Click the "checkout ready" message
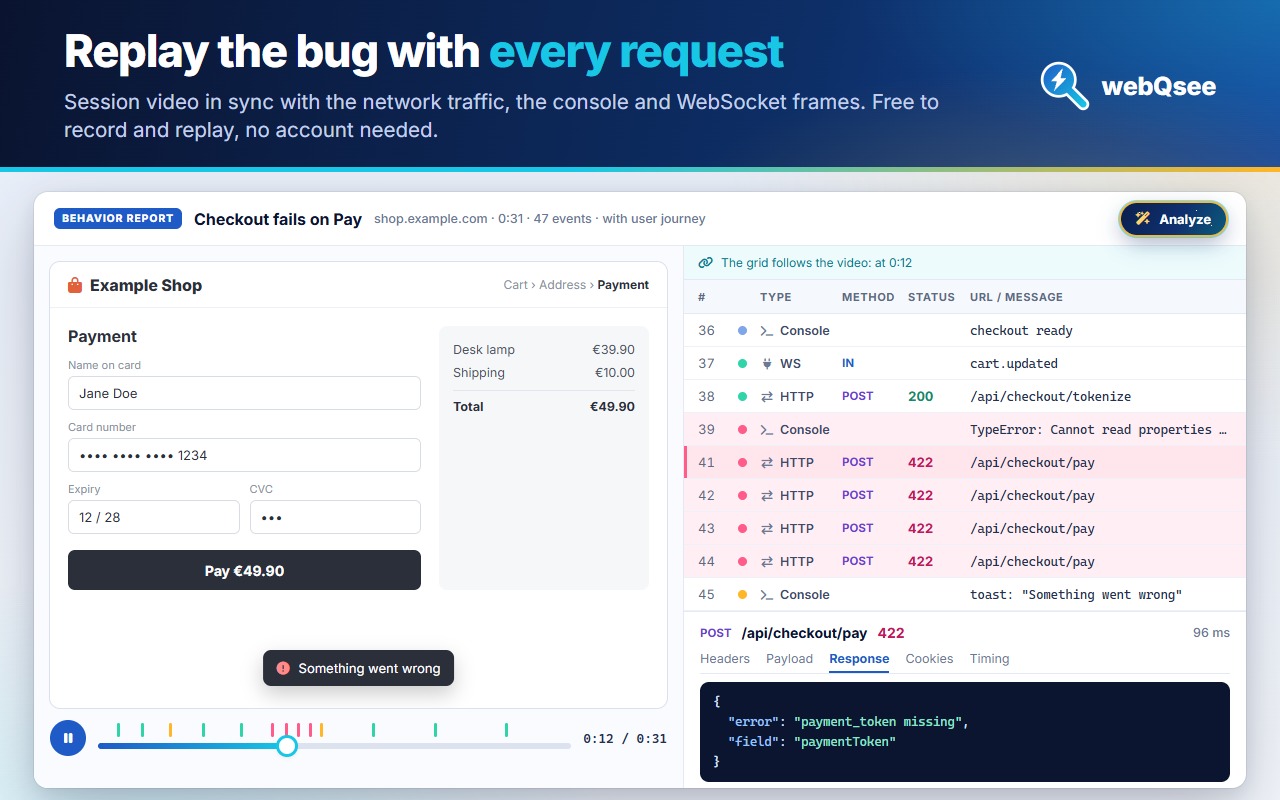 pyautogui.click(x=1021, y=331)
